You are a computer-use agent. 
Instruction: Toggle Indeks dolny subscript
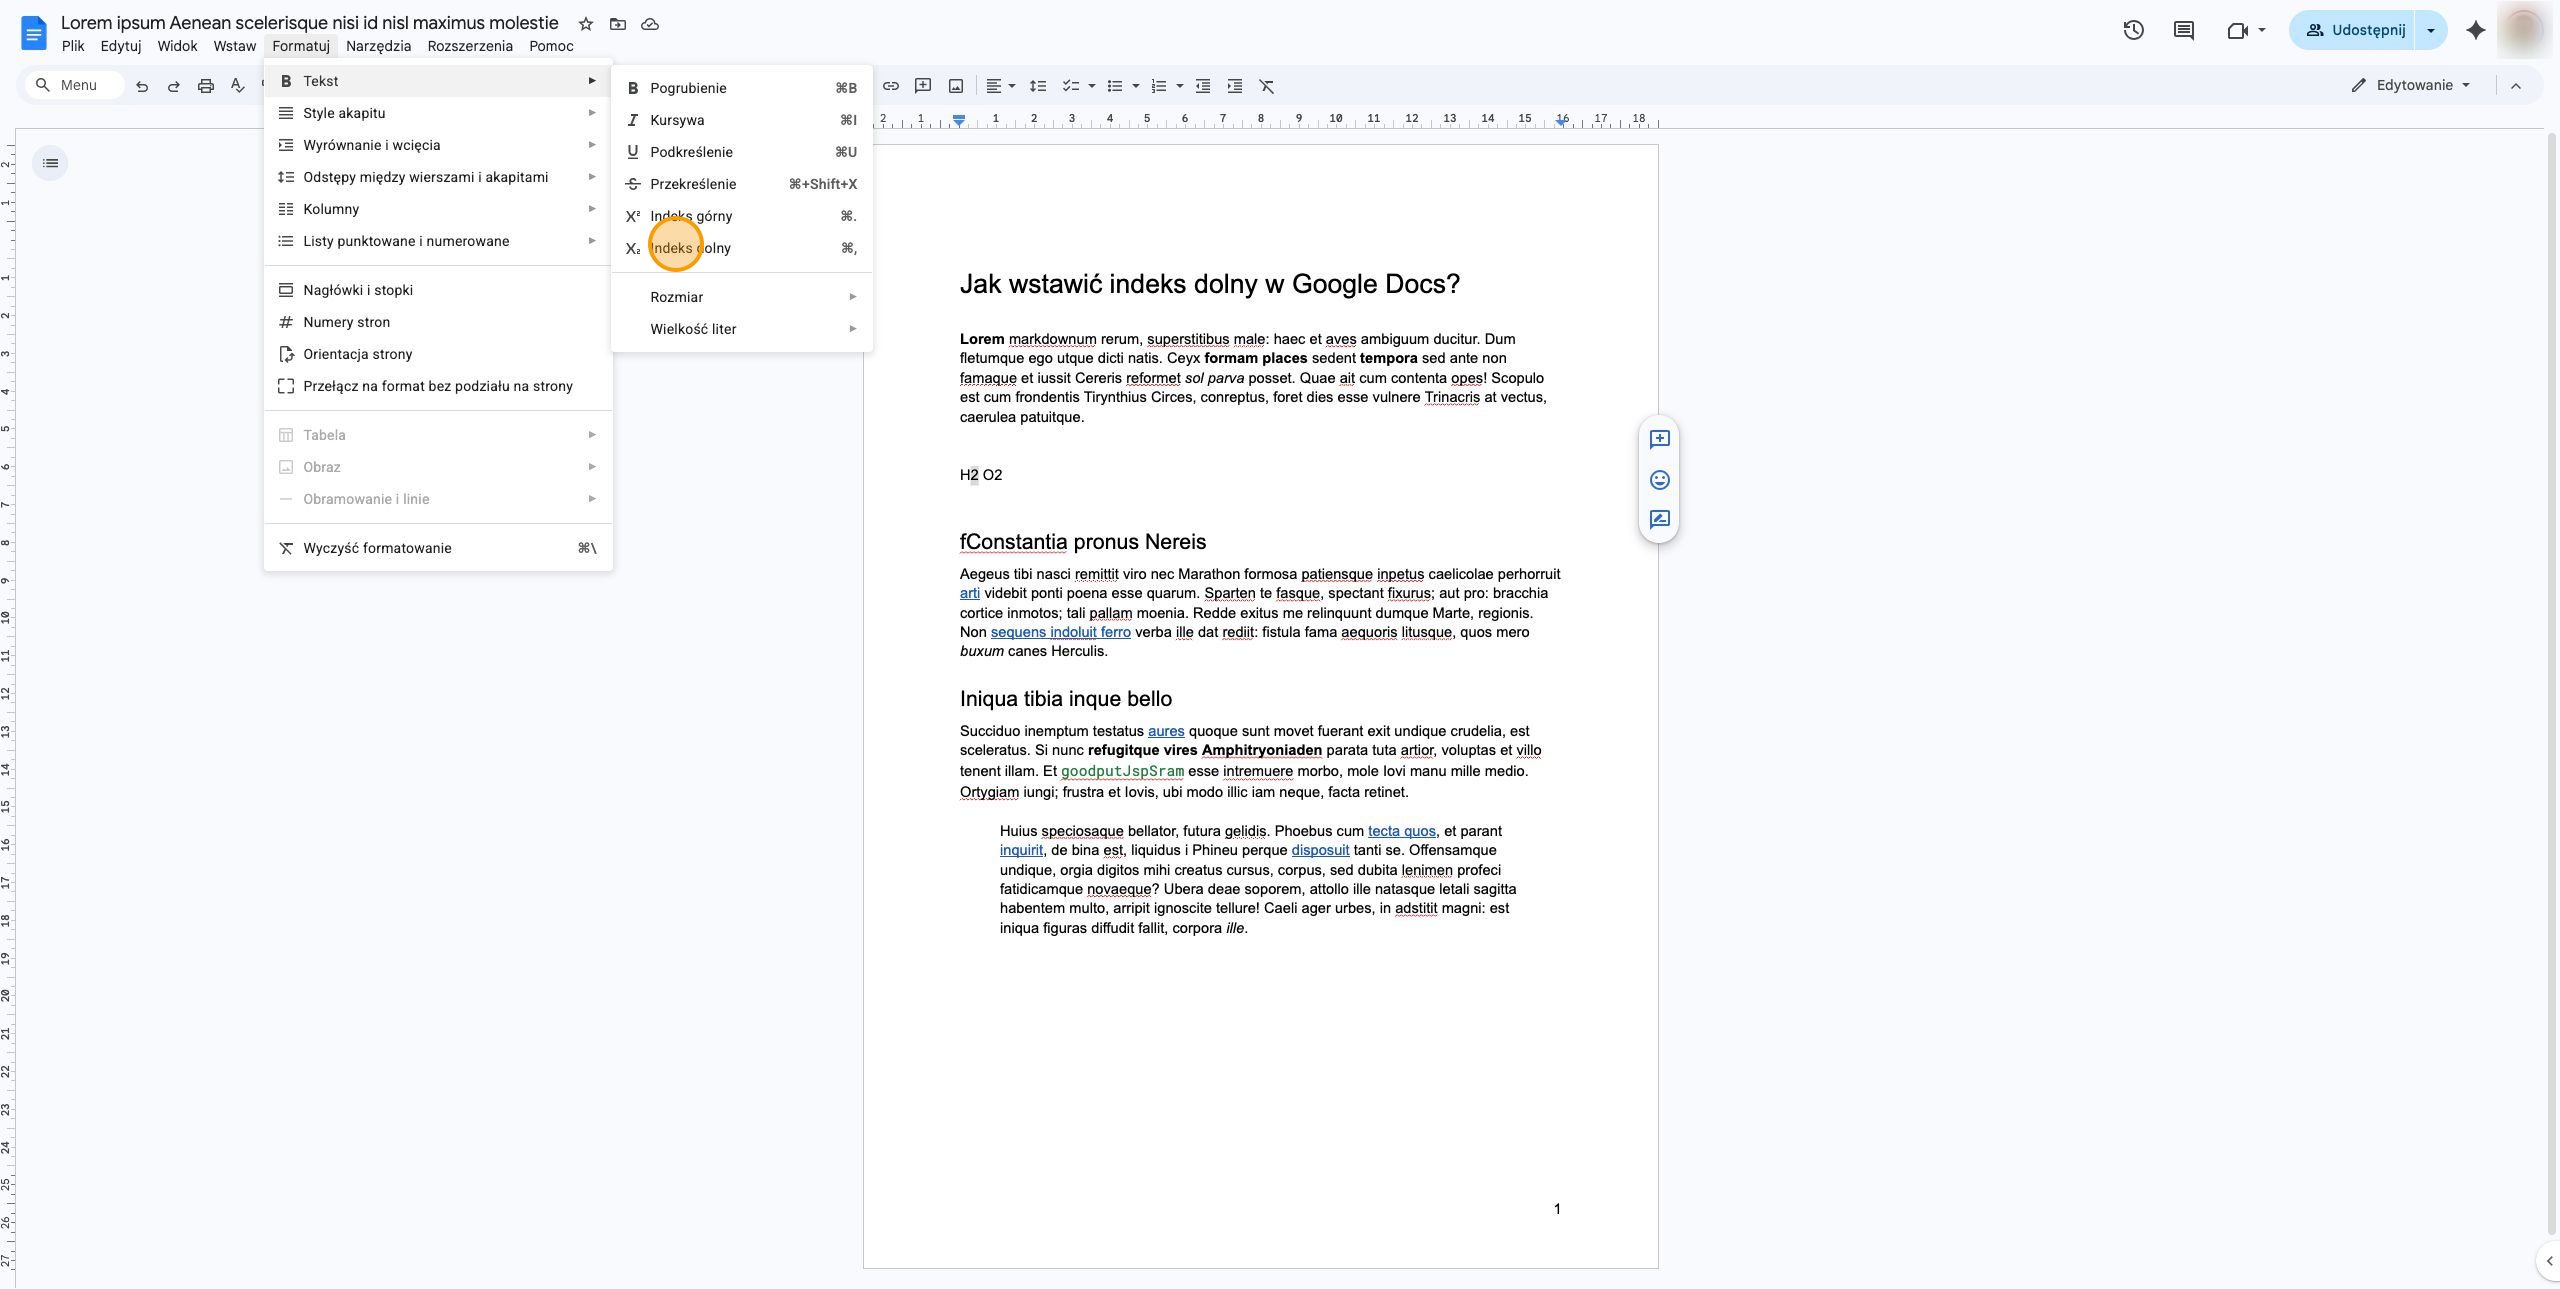point(741,248)
